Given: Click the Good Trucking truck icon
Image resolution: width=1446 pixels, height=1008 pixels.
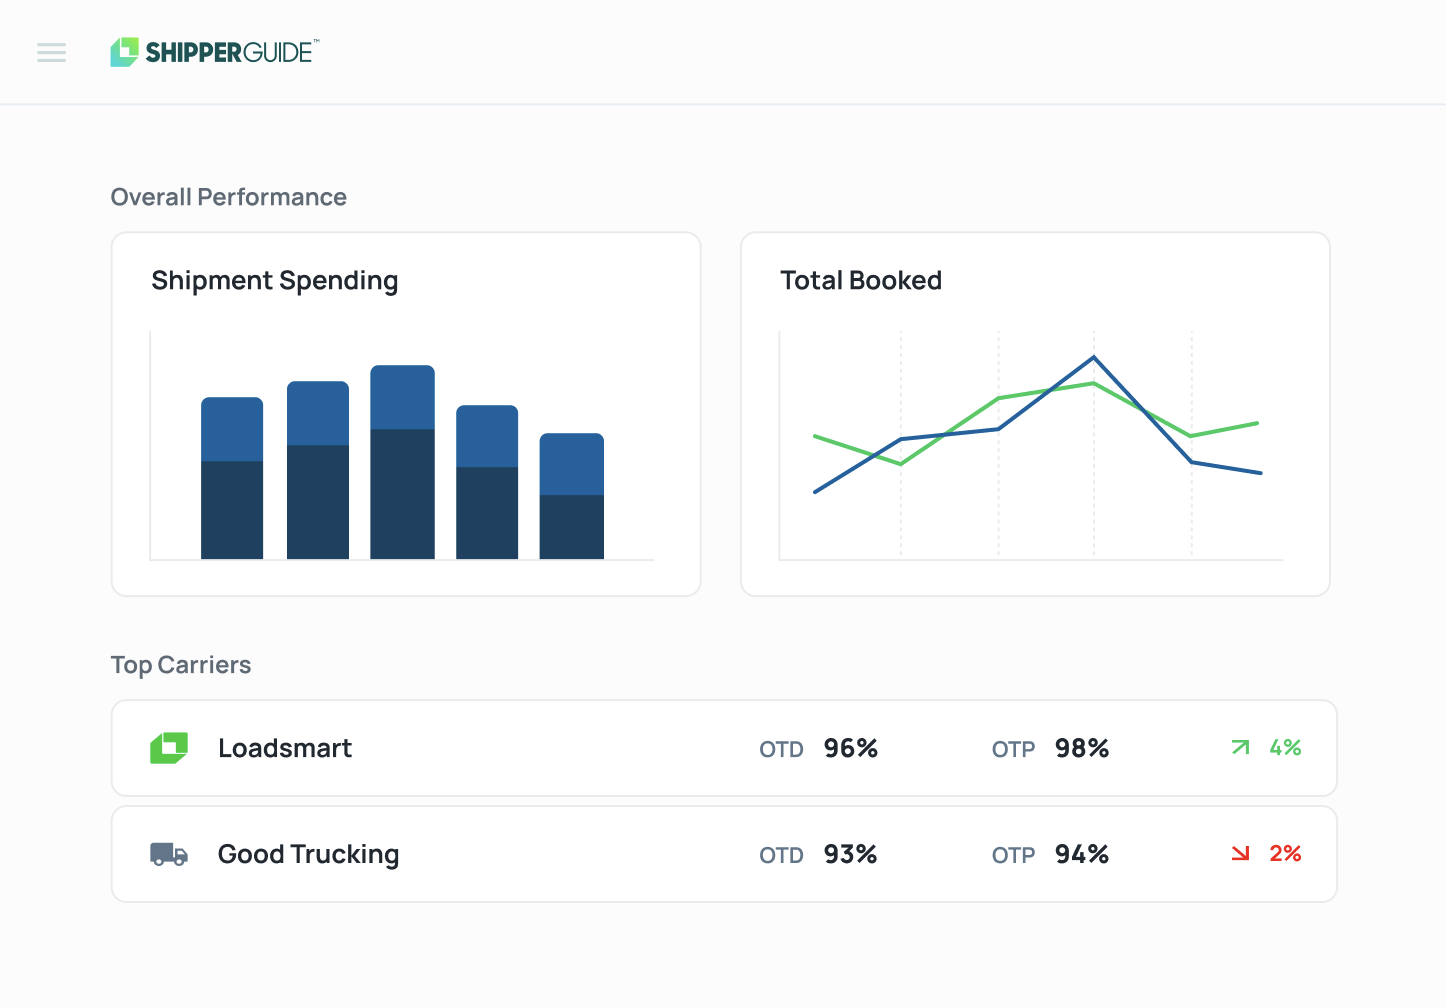Looking at the screenshot, I should click(x=169, y=854).
